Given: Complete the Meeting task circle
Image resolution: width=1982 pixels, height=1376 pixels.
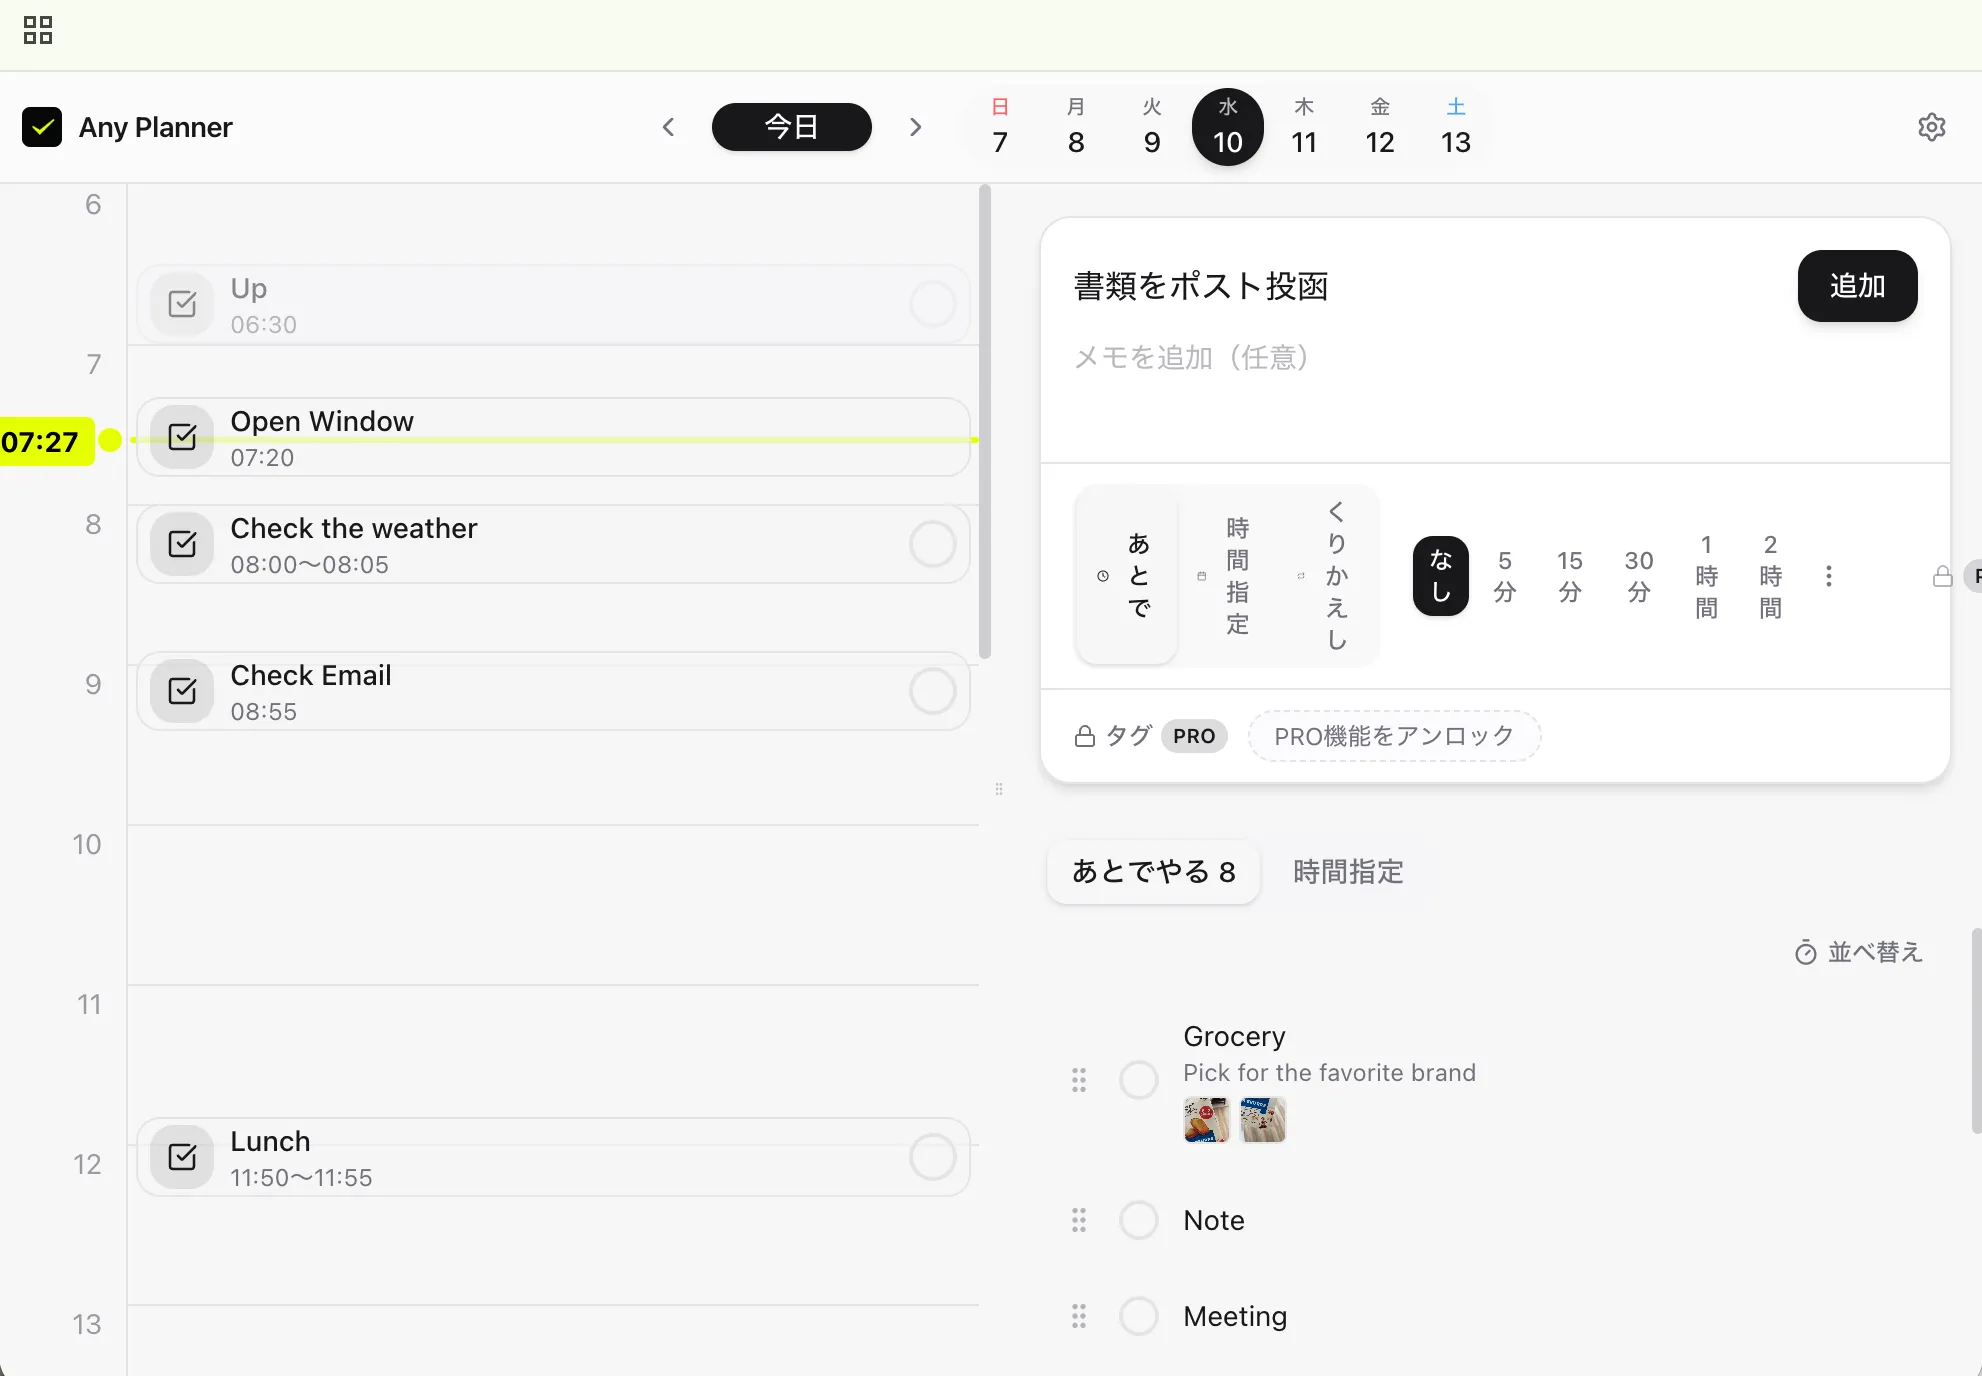Looking at the screenshot, I should [1139, 1316].
